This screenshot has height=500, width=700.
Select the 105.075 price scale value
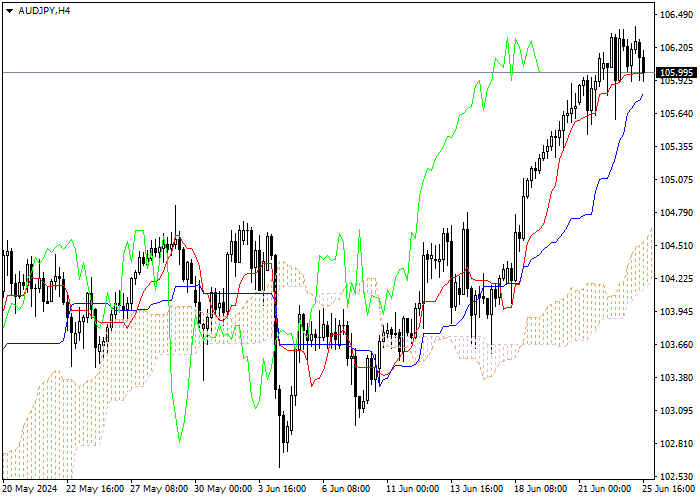click(x=676, y=180)
